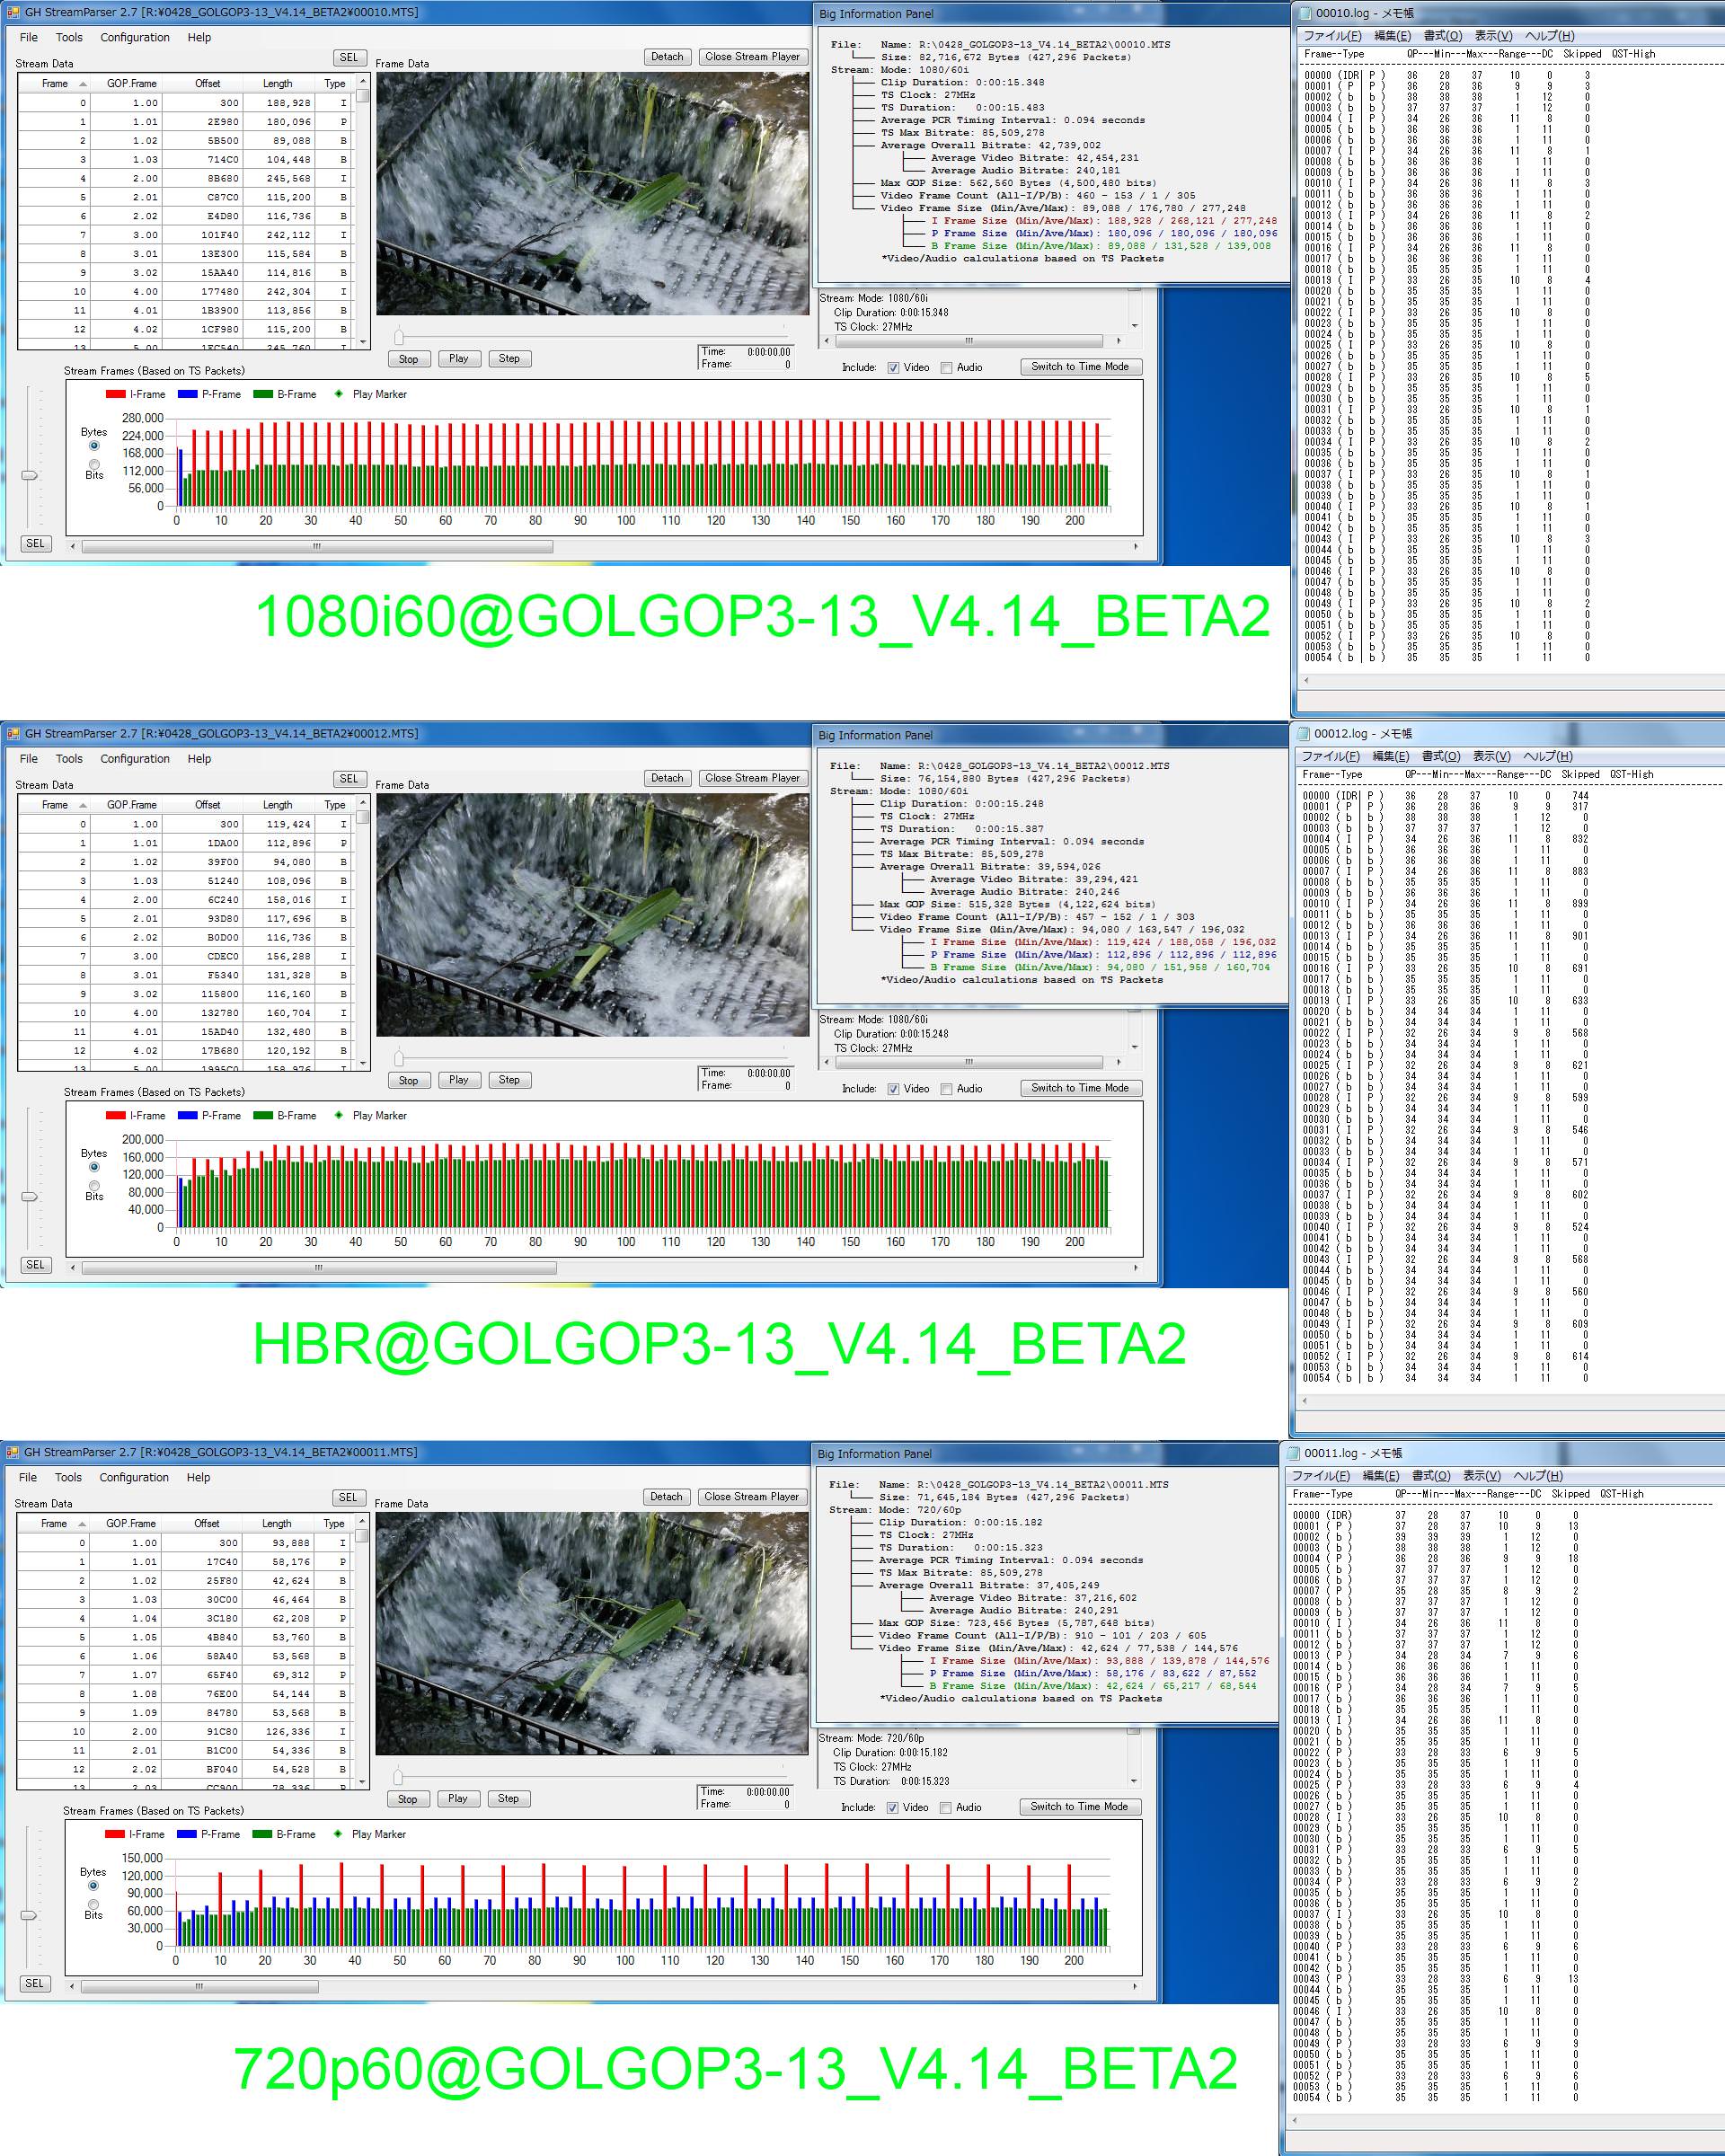1725x2156 pixels.
Task: Select Bits radio button in 00011.MTS window
Action: click(x=93, y=1904)
